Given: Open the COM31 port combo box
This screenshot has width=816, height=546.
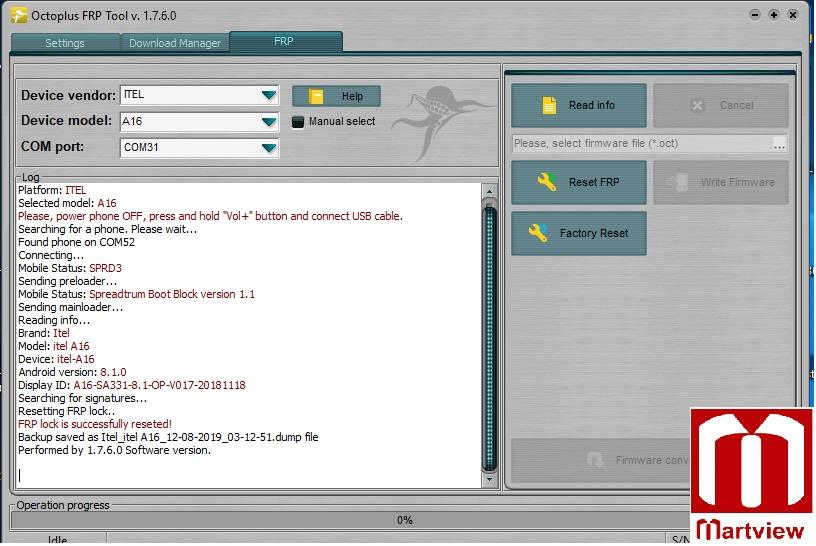Looking at the screenshot, I should [199, 148].
